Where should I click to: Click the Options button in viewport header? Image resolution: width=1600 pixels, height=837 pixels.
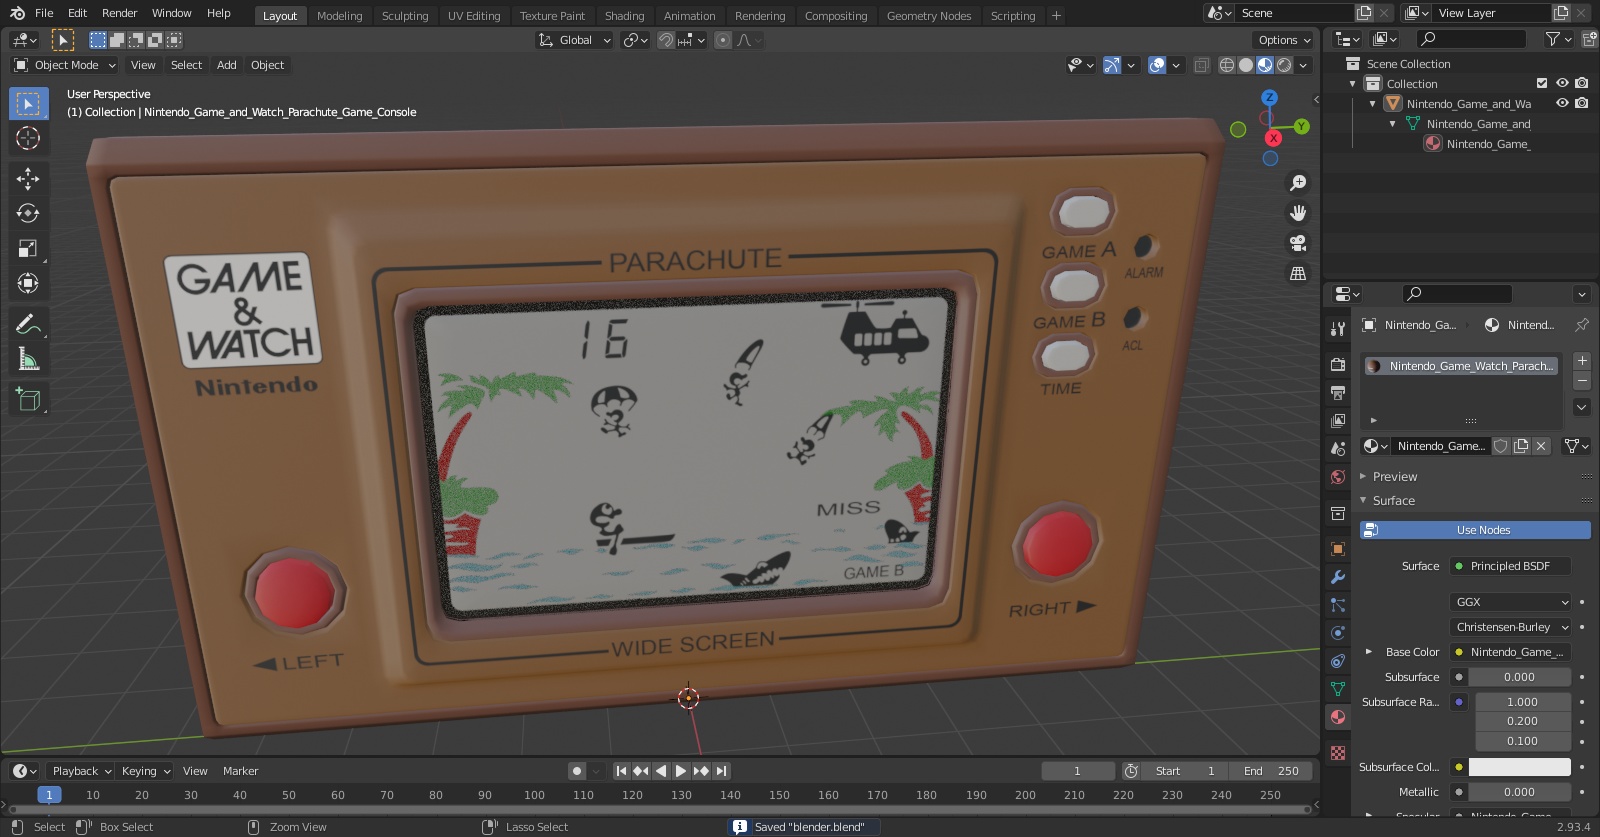1284,40
